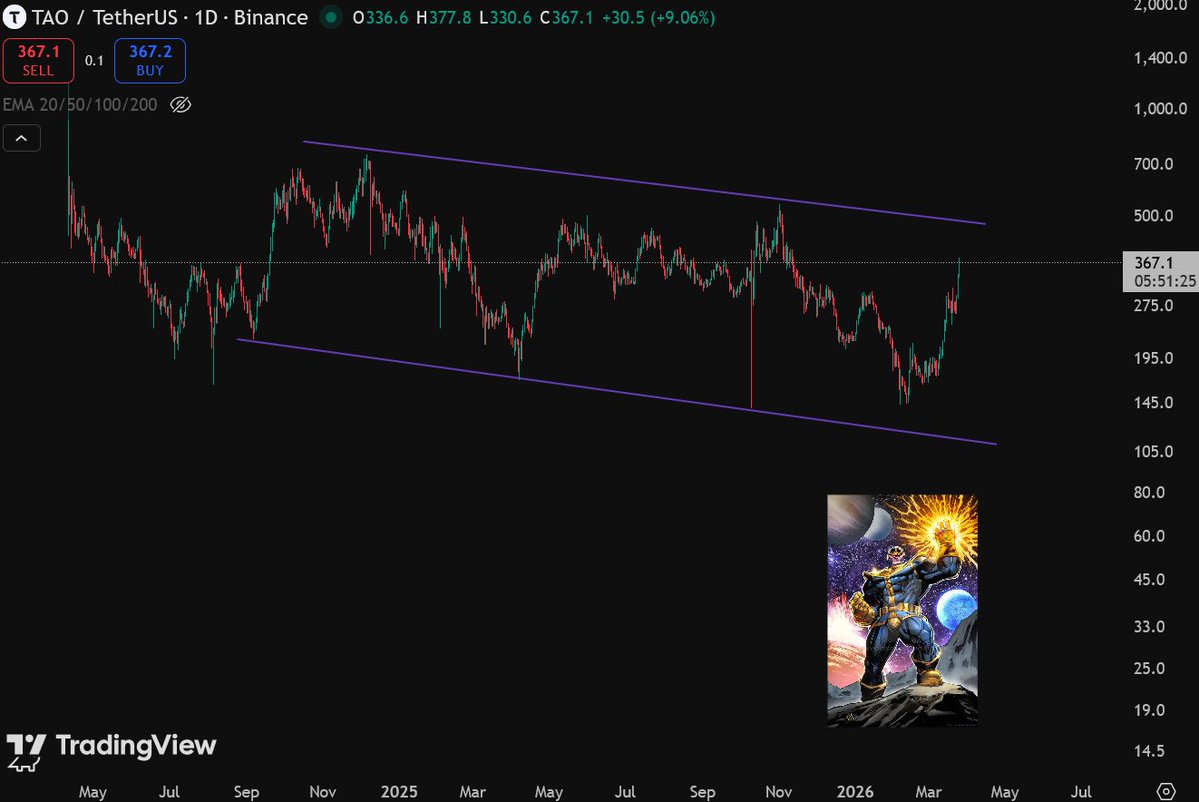The image size is (1199, 802).
Task: Click the TradingView logo
Action: pos(111,751)
